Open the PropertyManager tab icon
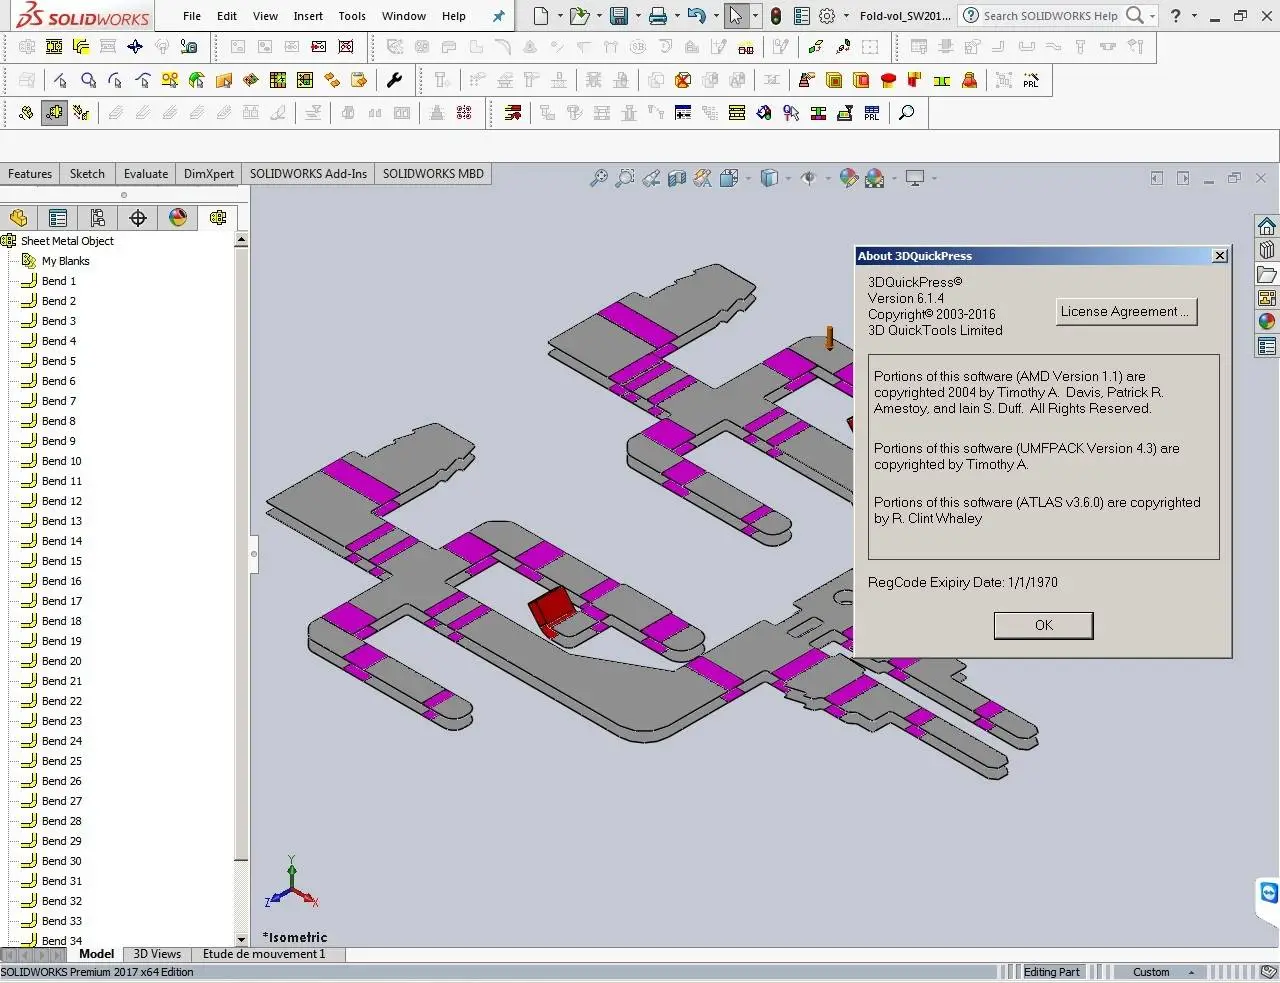 point(58,217)
